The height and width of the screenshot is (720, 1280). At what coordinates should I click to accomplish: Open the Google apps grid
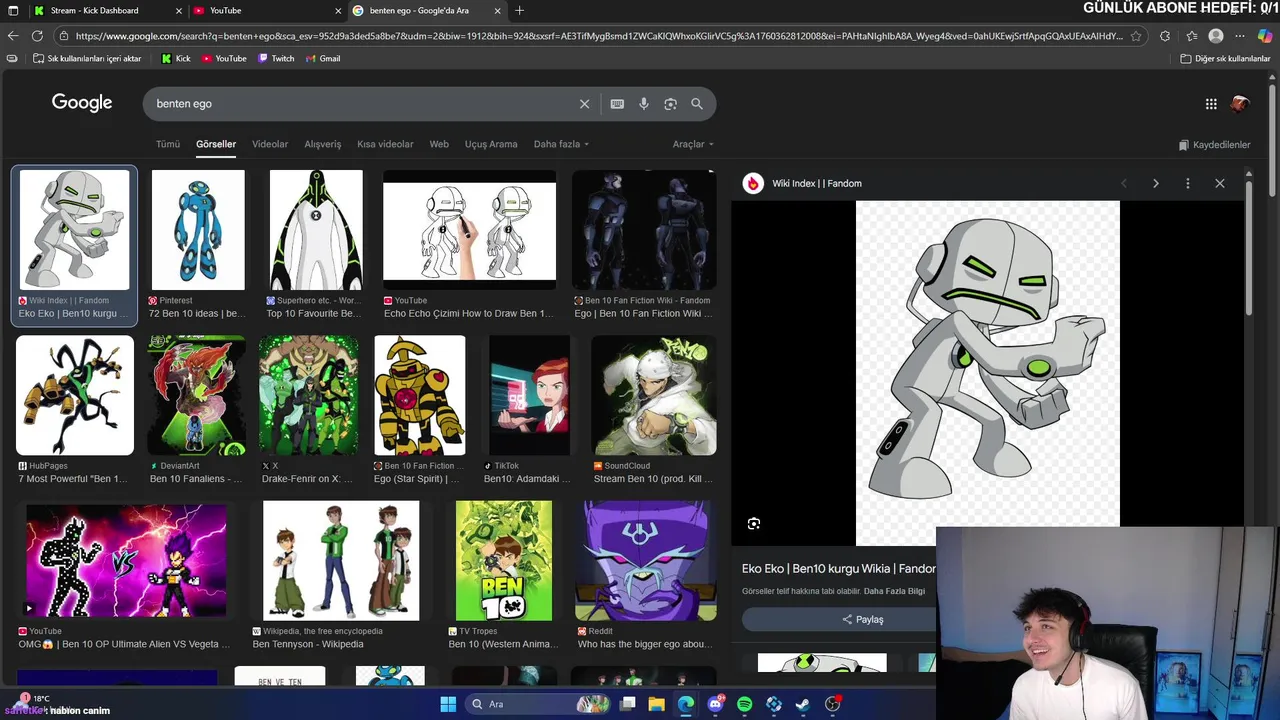(x=1211, y=104)
